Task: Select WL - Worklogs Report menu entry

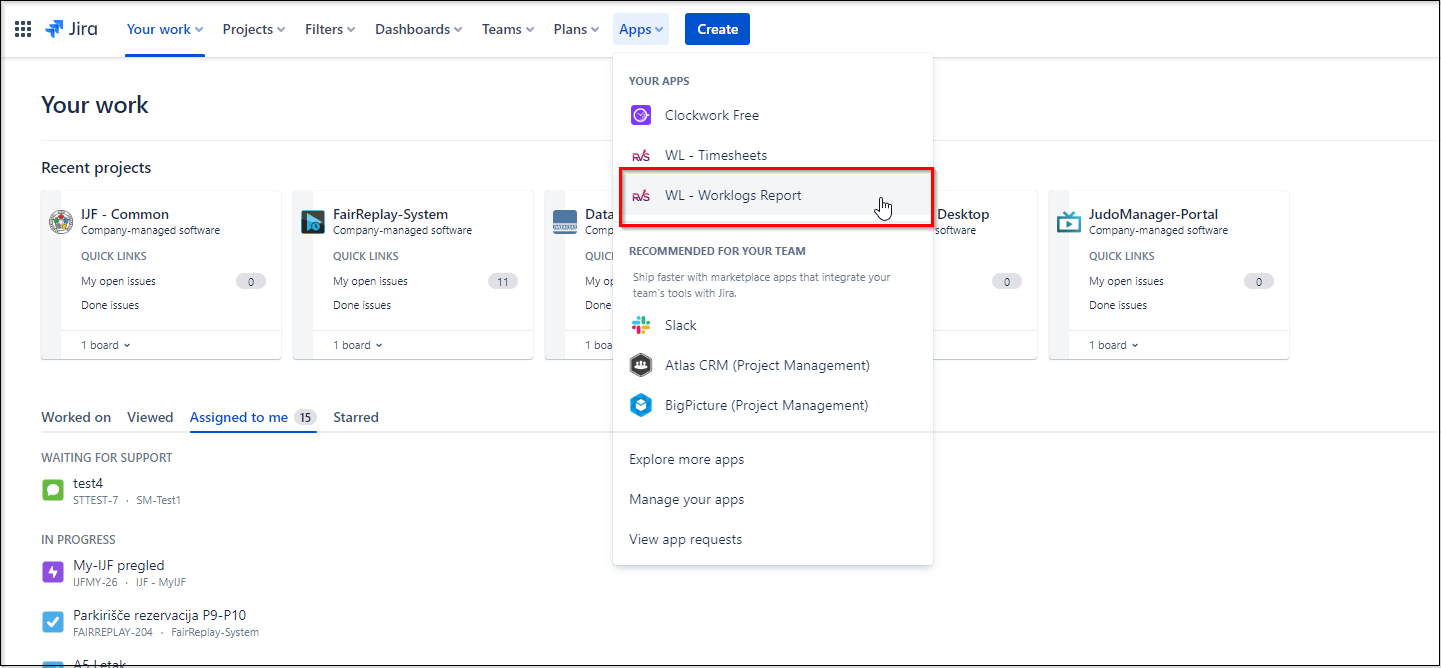Action: tap(773, 195)
